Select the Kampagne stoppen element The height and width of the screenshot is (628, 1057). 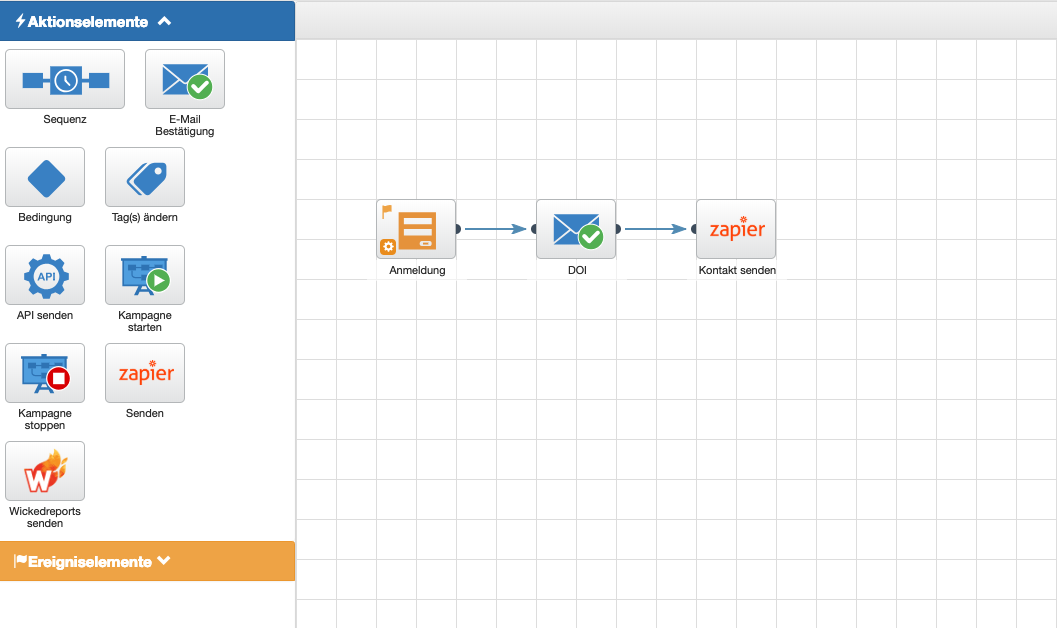coord(45,373)
